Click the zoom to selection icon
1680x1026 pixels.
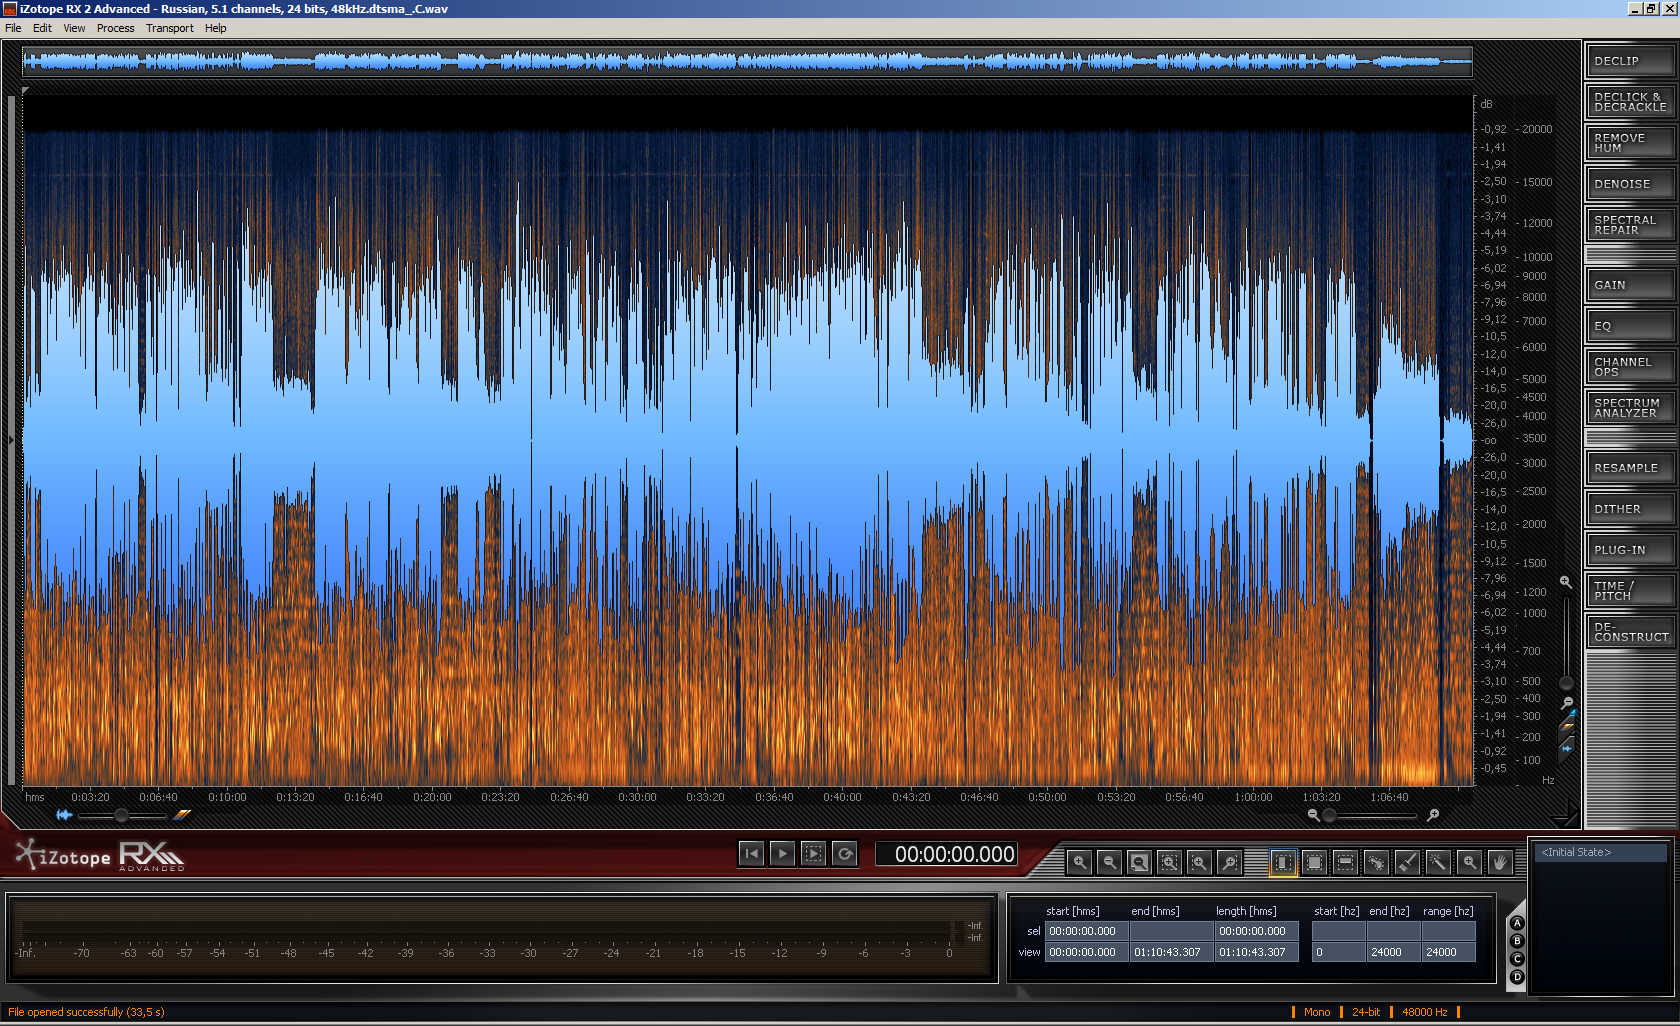tap(1169, 862)
